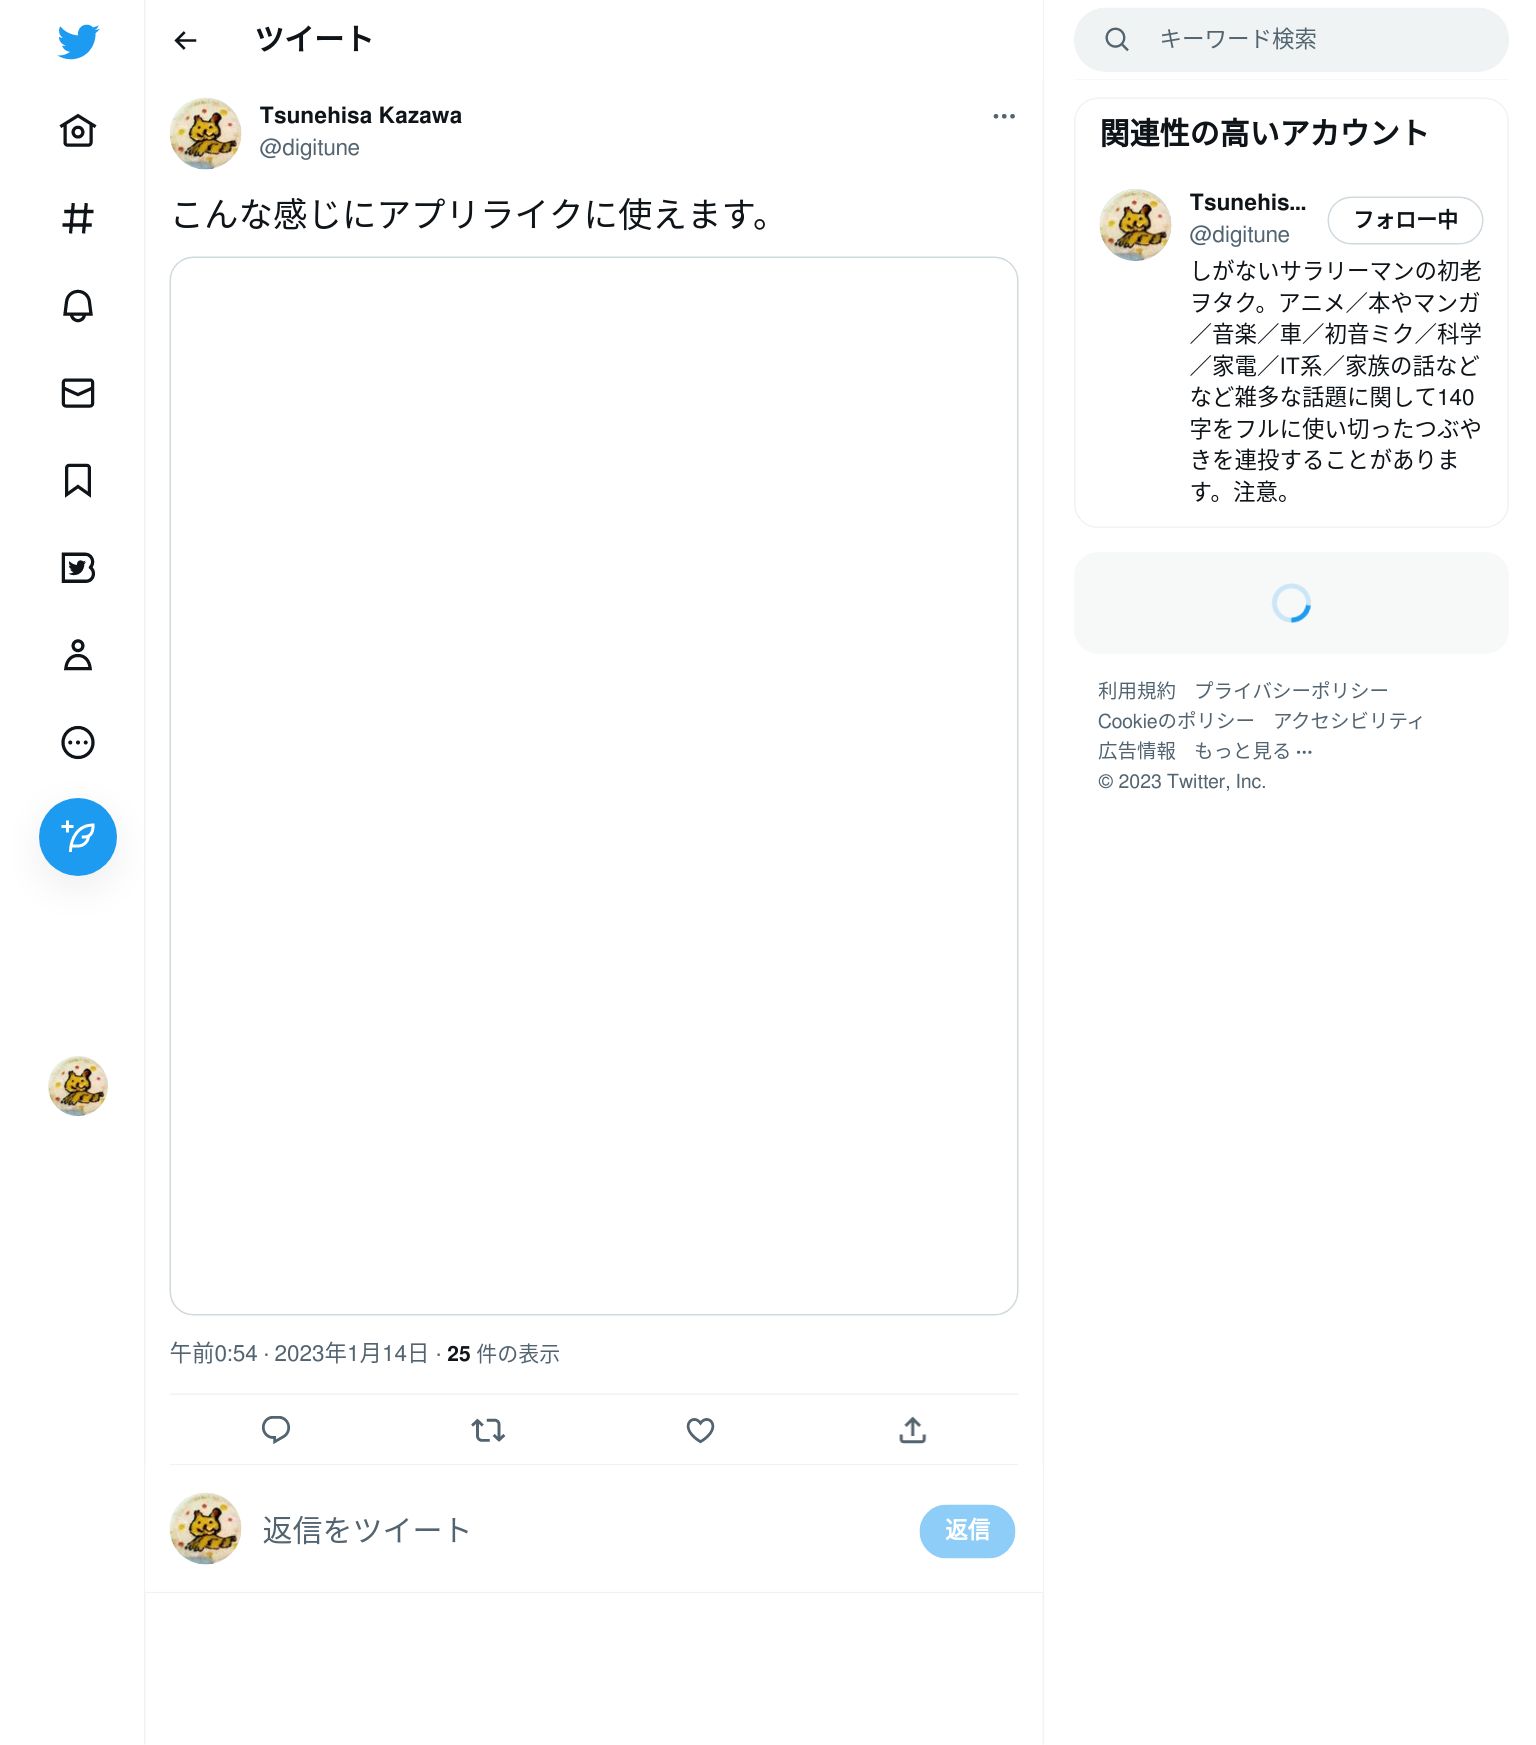Retweet this tweet
1536x1745 pixels.
coord(488,1430)
